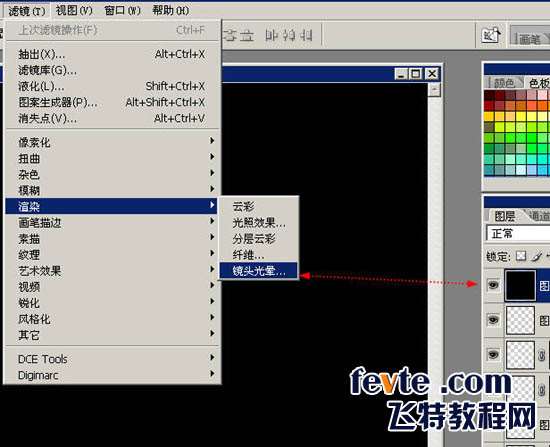Open 风格化 filter category

pyautogui.click(x=112, y=319)
